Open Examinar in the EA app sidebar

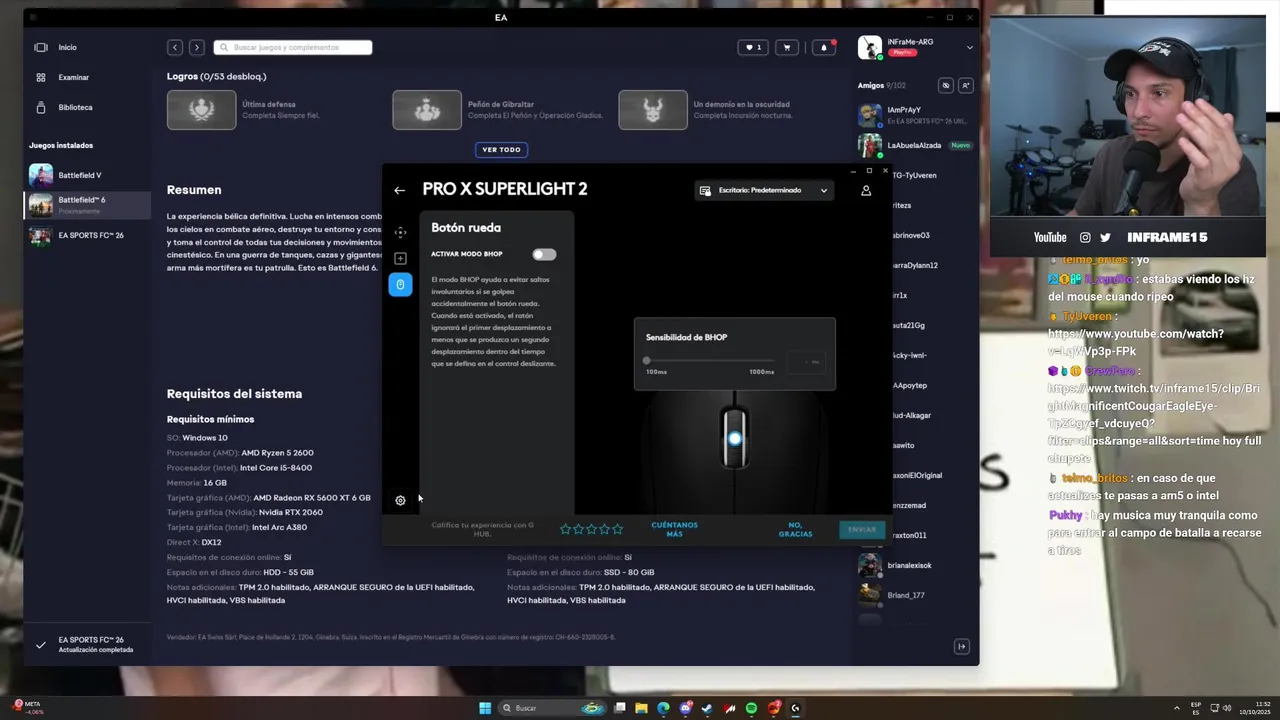pyautogui.click(x=73, y=77)
